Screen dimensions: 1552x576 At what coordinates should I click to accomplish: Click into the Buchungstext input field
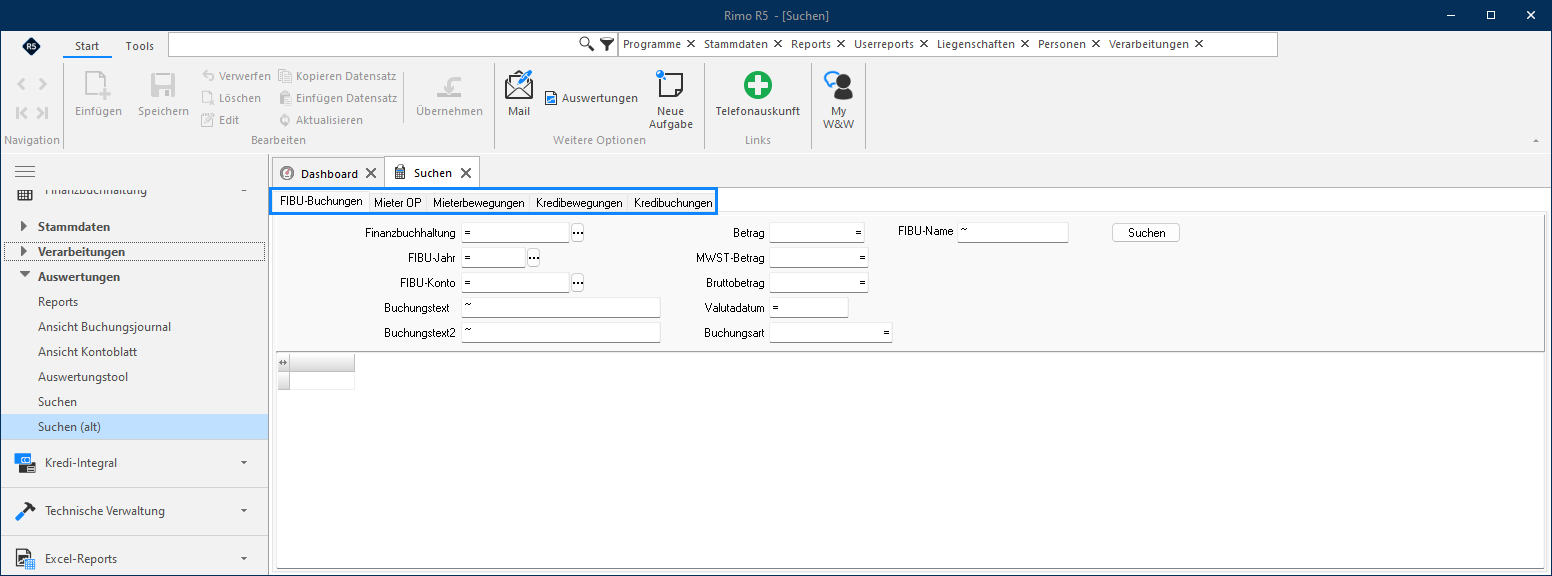coord(561,307)
